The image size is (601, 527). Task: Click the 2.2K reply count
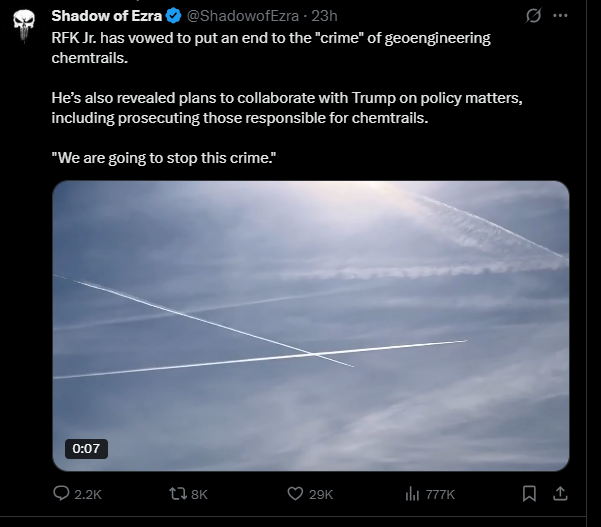pyautogui.click(x=89, y=494)
